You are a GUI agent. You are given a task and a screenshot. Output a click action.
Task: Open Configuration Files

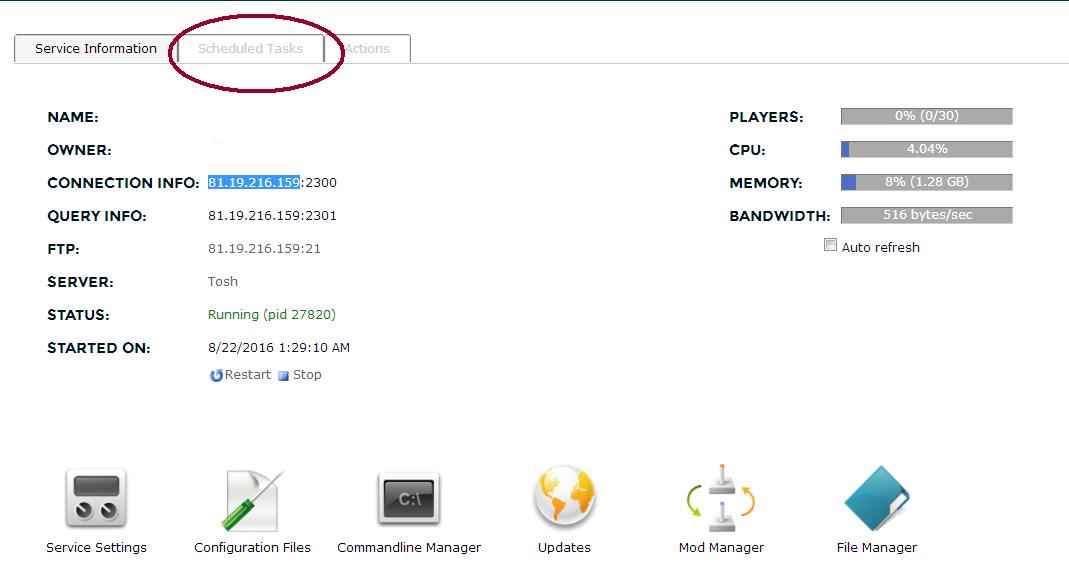(252, 498)
